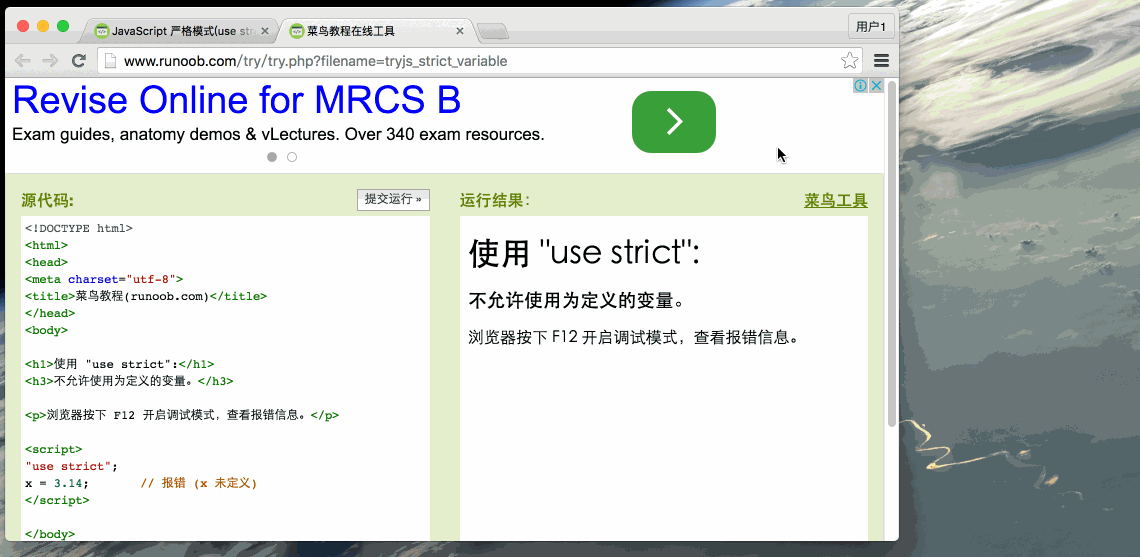Image resolution: width=1140 pixels, height=557 pixels.
Task: Open the 菜鸟工具 link
Action: pyautogui.click(x=836, y=201)
